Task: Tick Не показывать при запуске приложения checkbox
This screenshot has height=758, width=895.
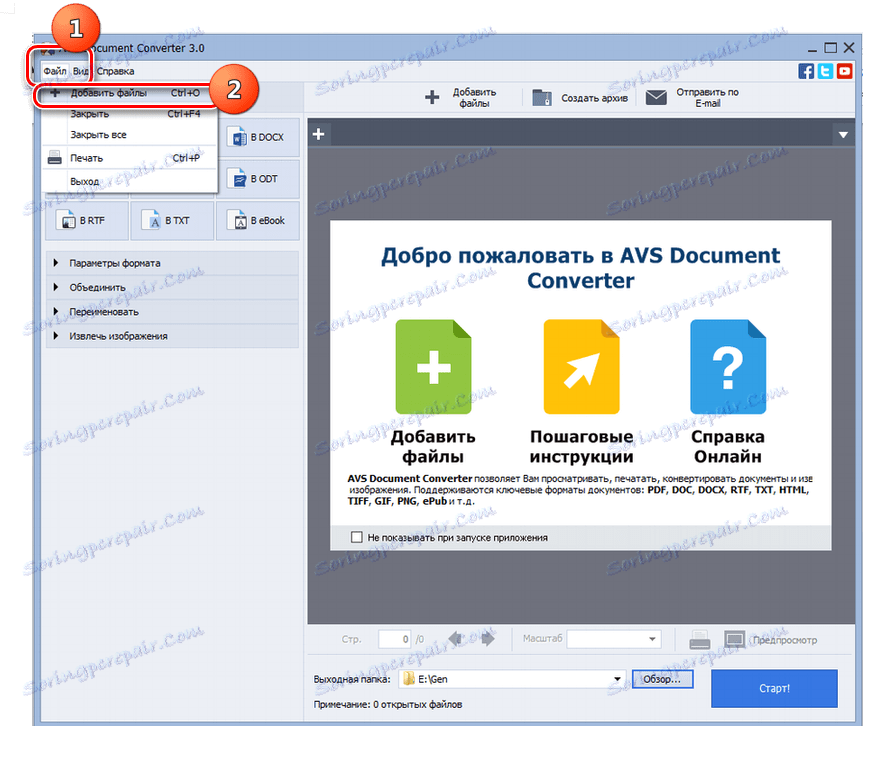Action: pos(357,537)
